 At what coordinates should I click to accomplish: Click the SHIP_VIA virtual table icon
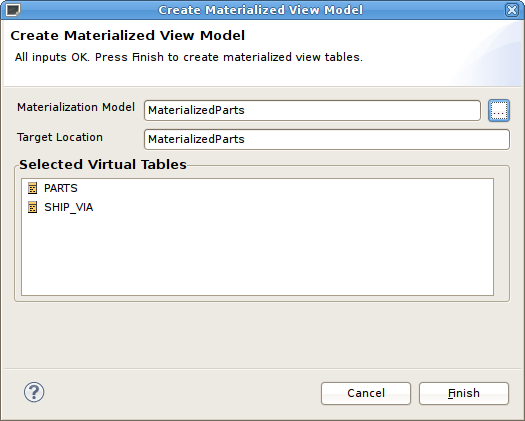point(32,207)
